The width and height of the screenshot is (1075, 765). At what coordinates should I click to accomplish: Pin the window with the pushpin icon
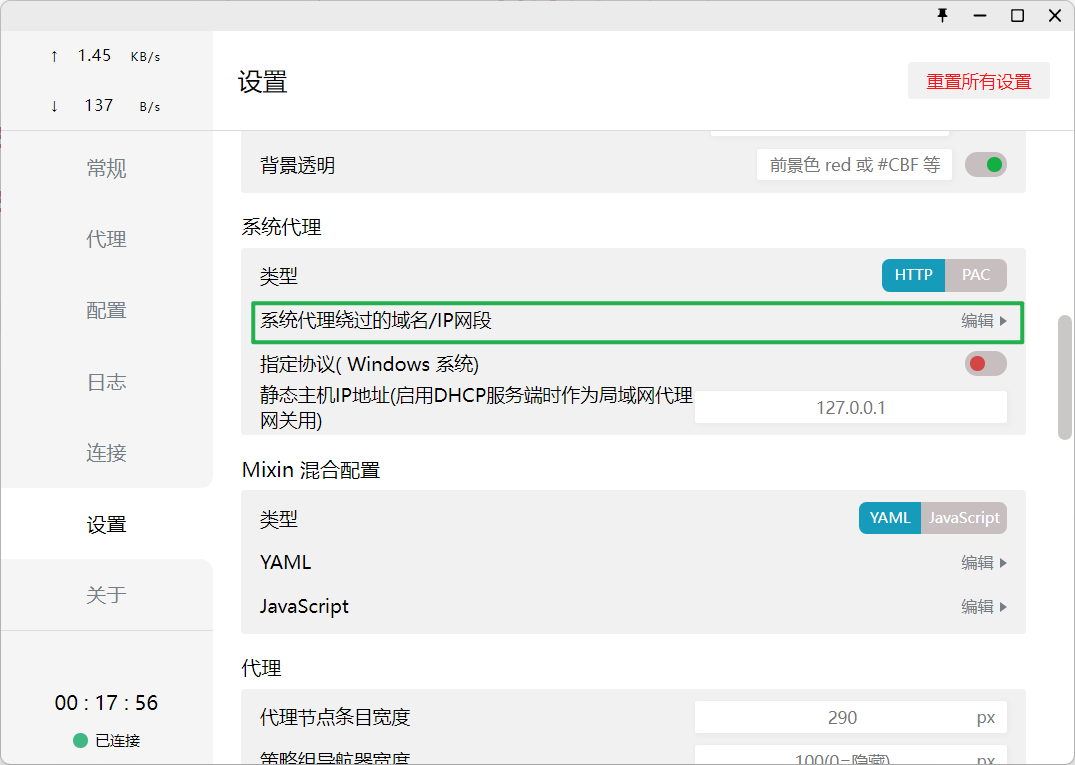click(942, 15)
